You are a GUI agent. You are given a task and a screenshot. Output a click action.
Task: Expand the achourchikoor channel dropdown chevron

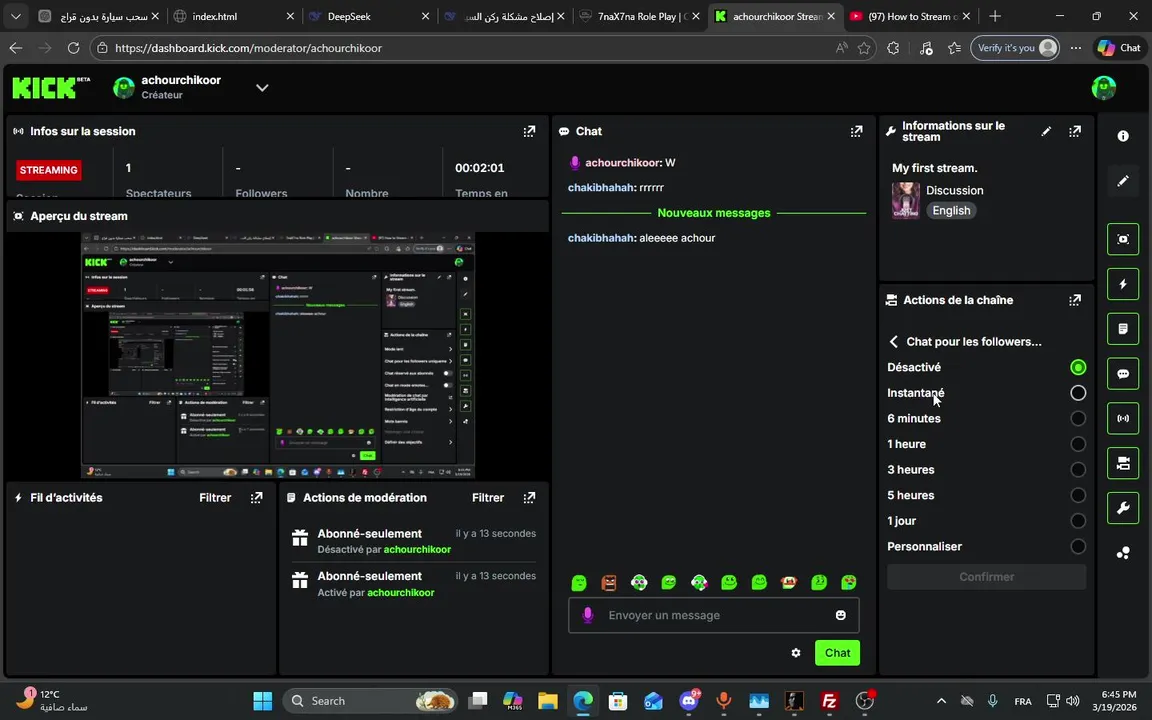pos(262,87)
